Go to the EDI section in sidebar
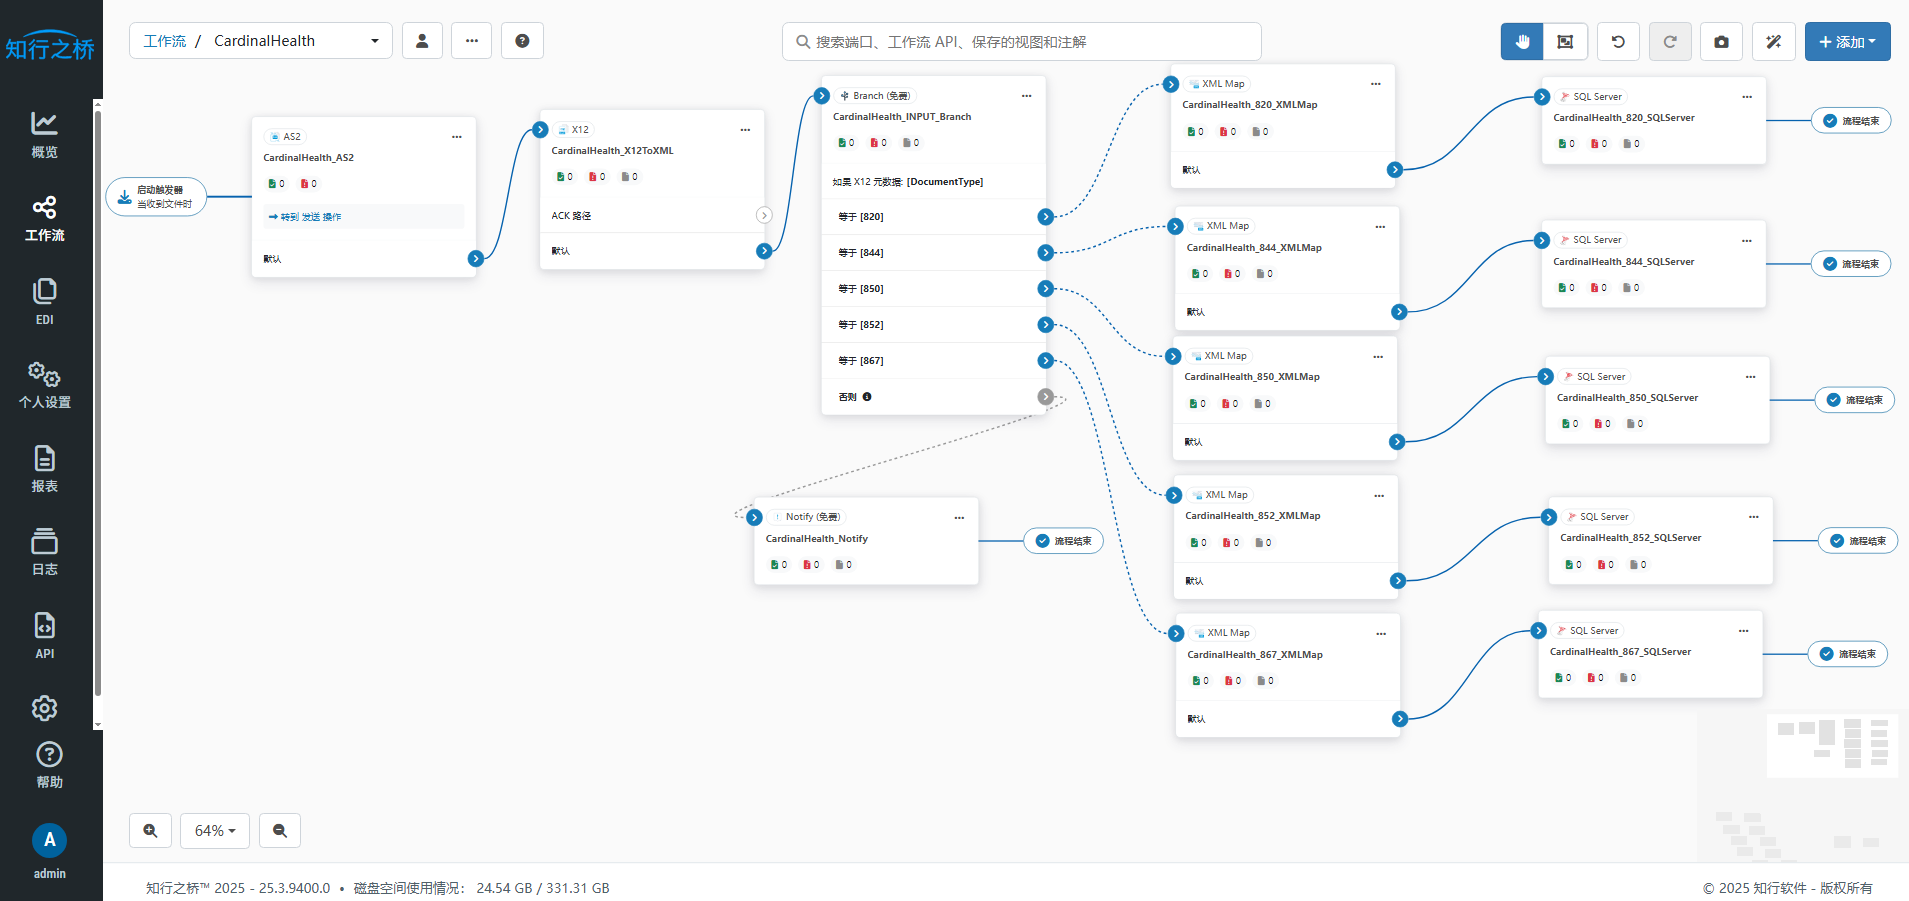 pyautogui.click(x=45, y=302)
